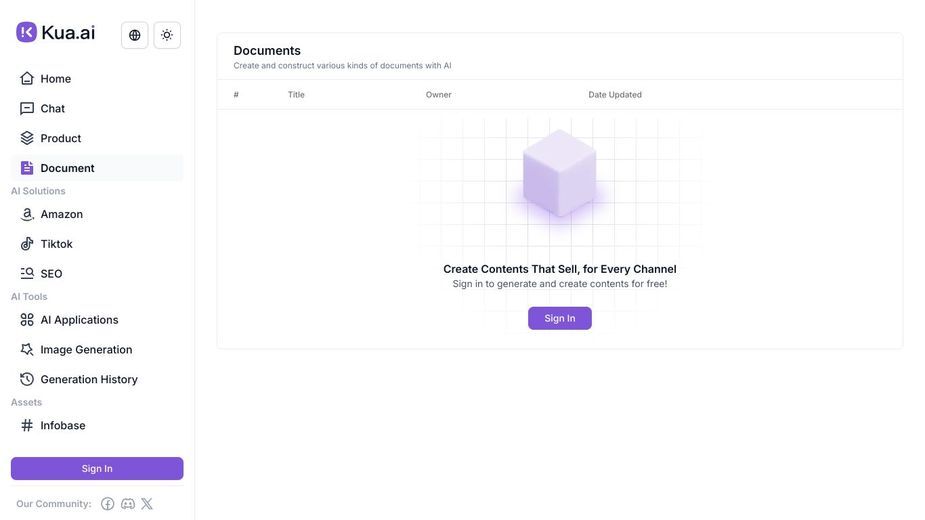View Generation History
The width and height of the screenshot is (925, 520).
(x=97, y=380)
